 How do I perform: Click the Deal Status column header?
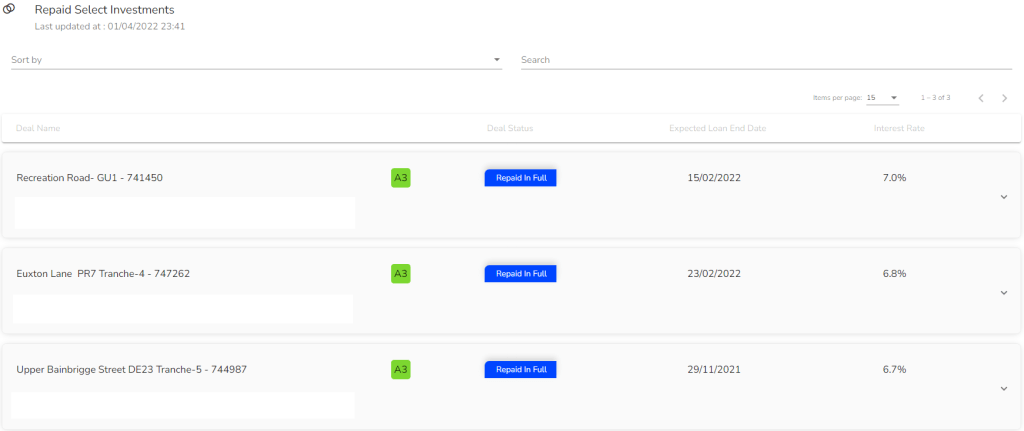pos(510,128)
